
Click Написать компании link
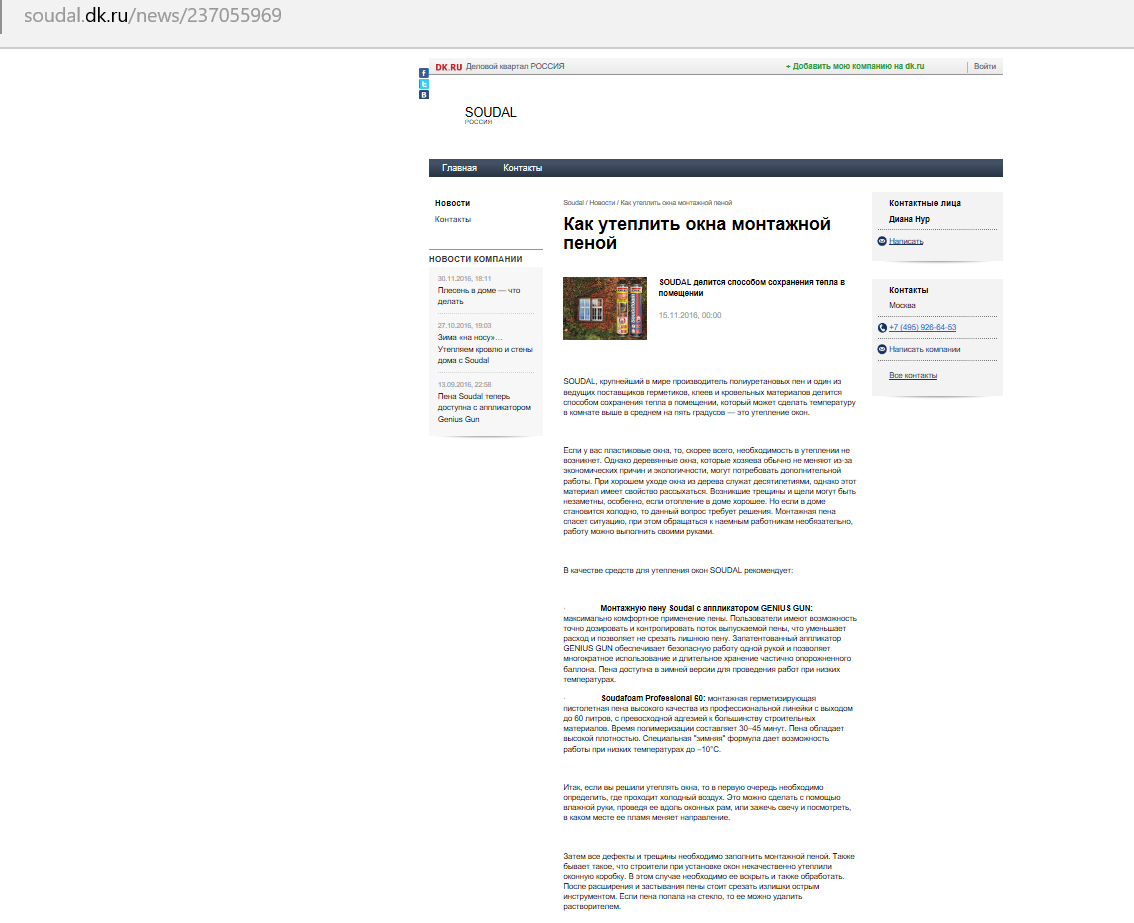point(924,349)
